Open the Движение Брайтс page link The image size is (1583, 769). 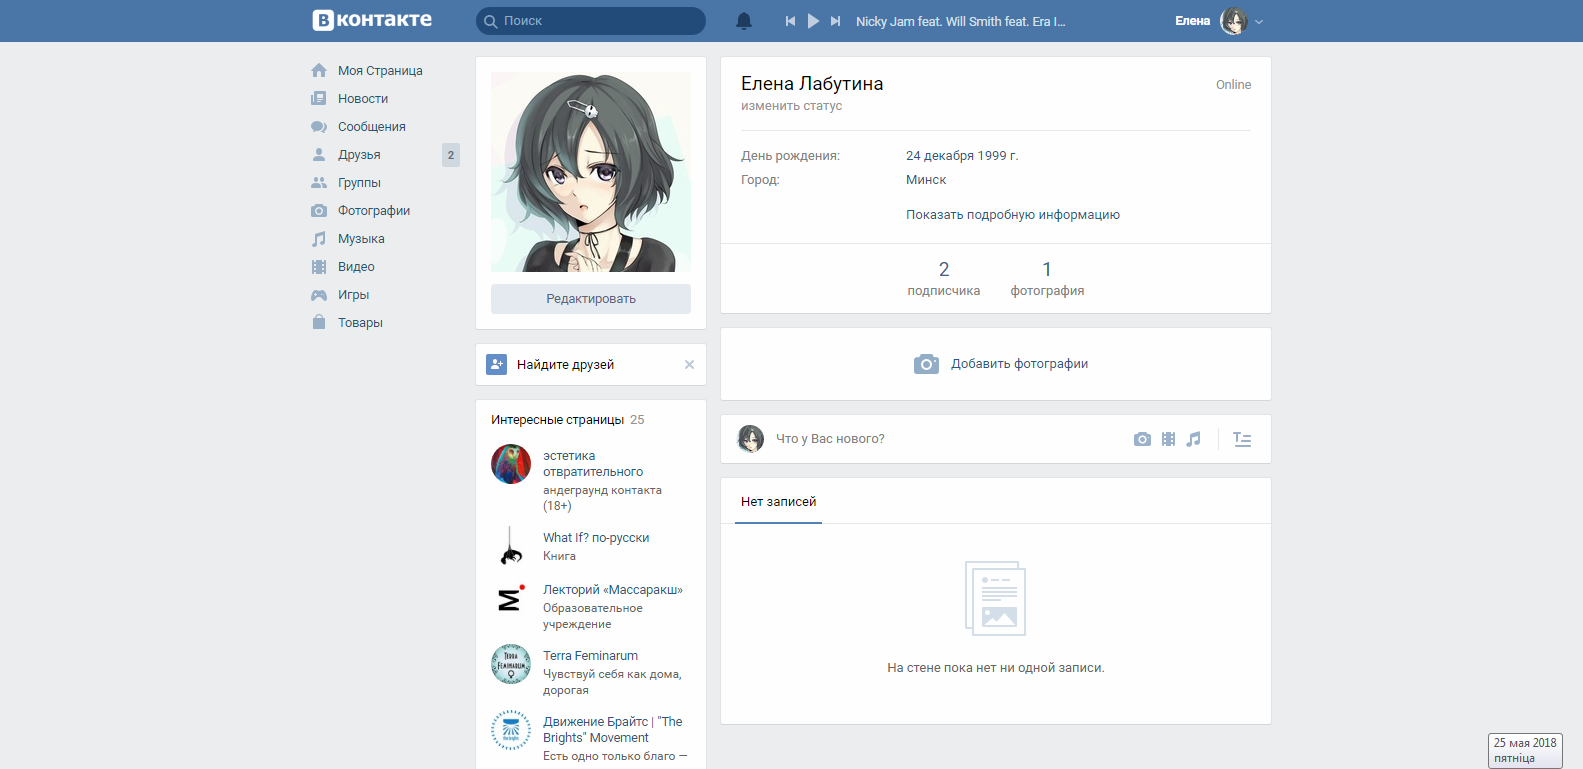(613, 730)
